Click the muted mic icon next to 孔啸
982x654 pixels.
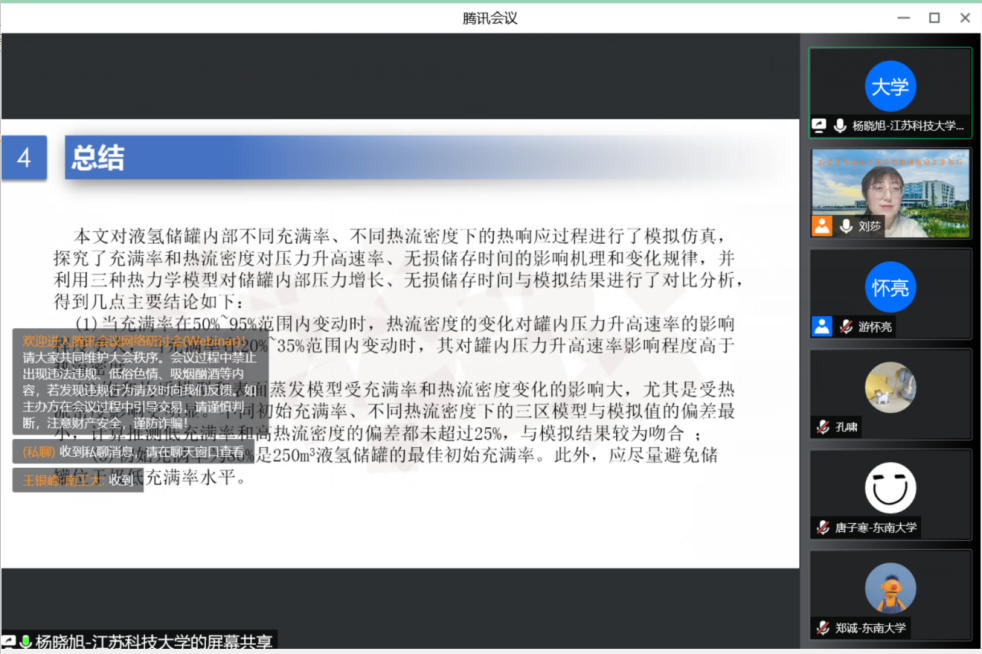(822, 427)
